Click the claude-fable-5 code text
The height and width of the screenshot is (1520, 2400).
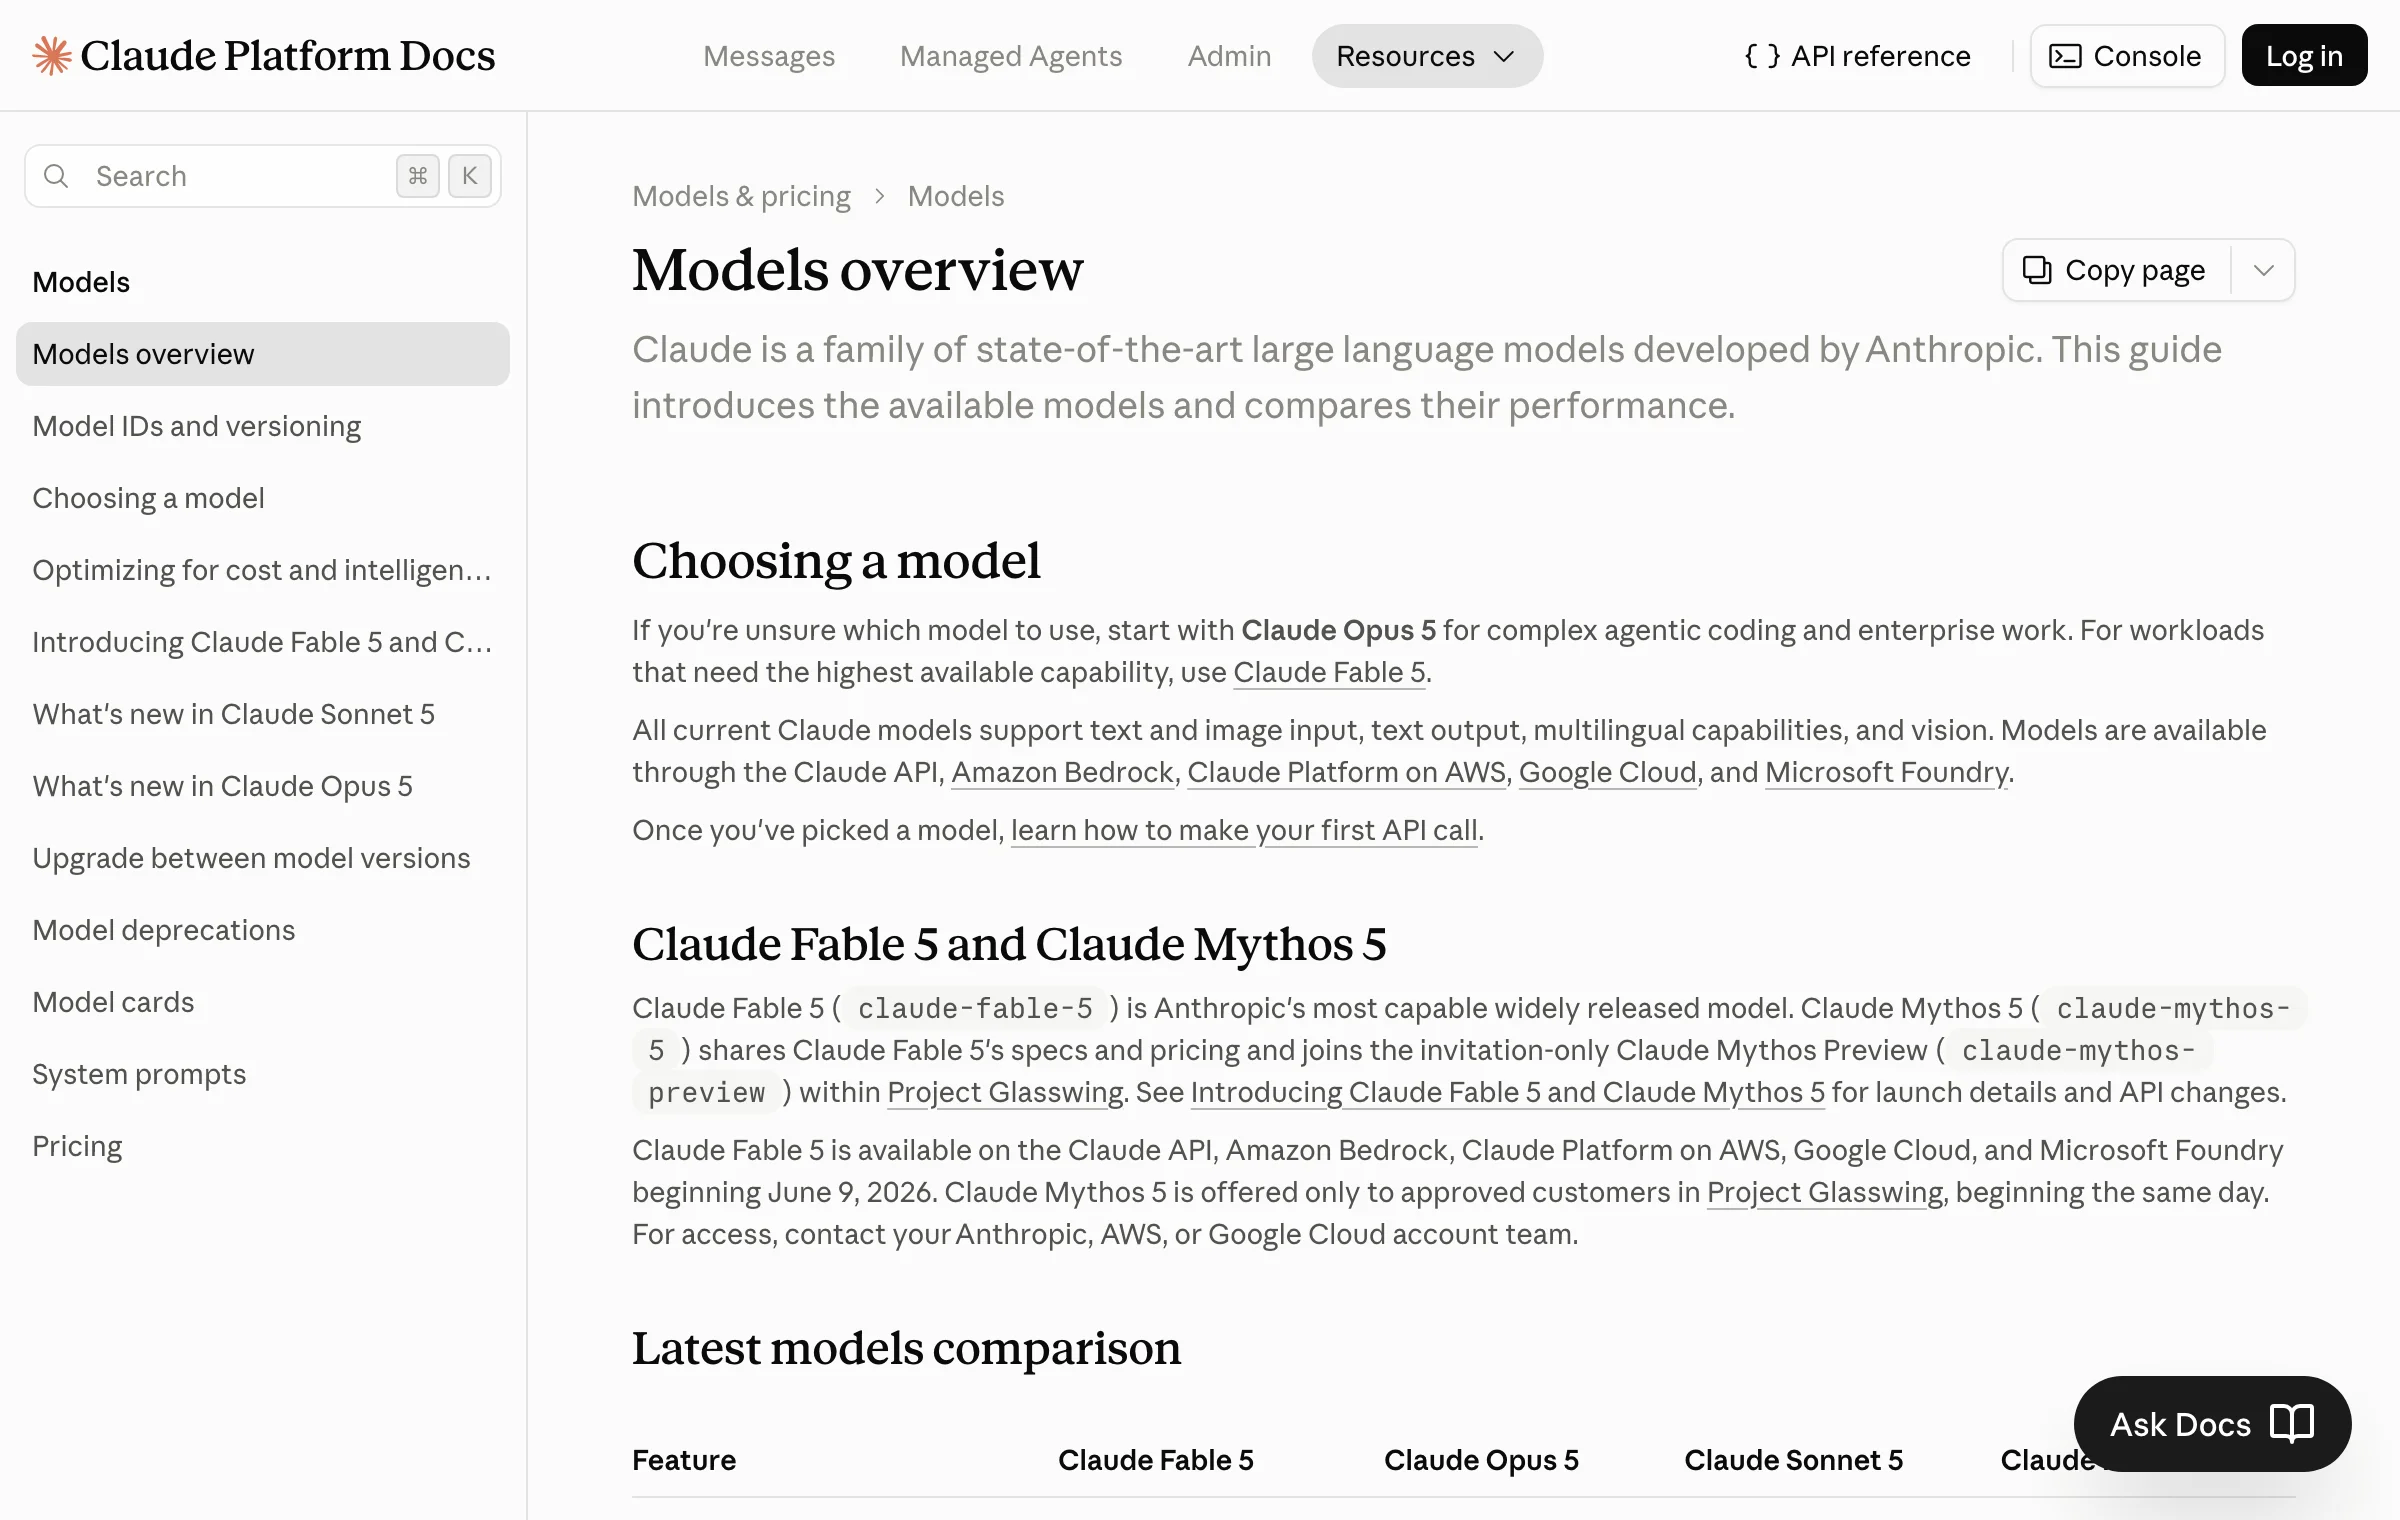(975, 1008)
